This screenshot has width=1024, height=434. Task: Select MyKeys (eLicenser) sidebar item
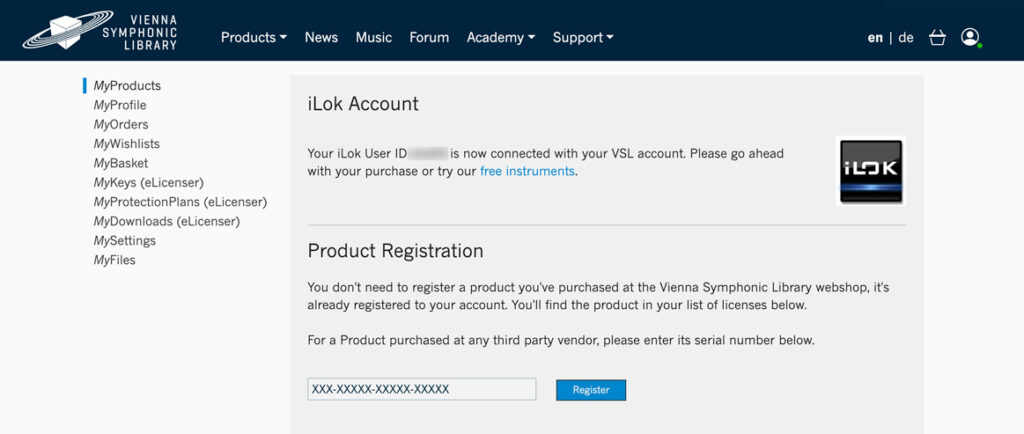[x=148, y=182]
